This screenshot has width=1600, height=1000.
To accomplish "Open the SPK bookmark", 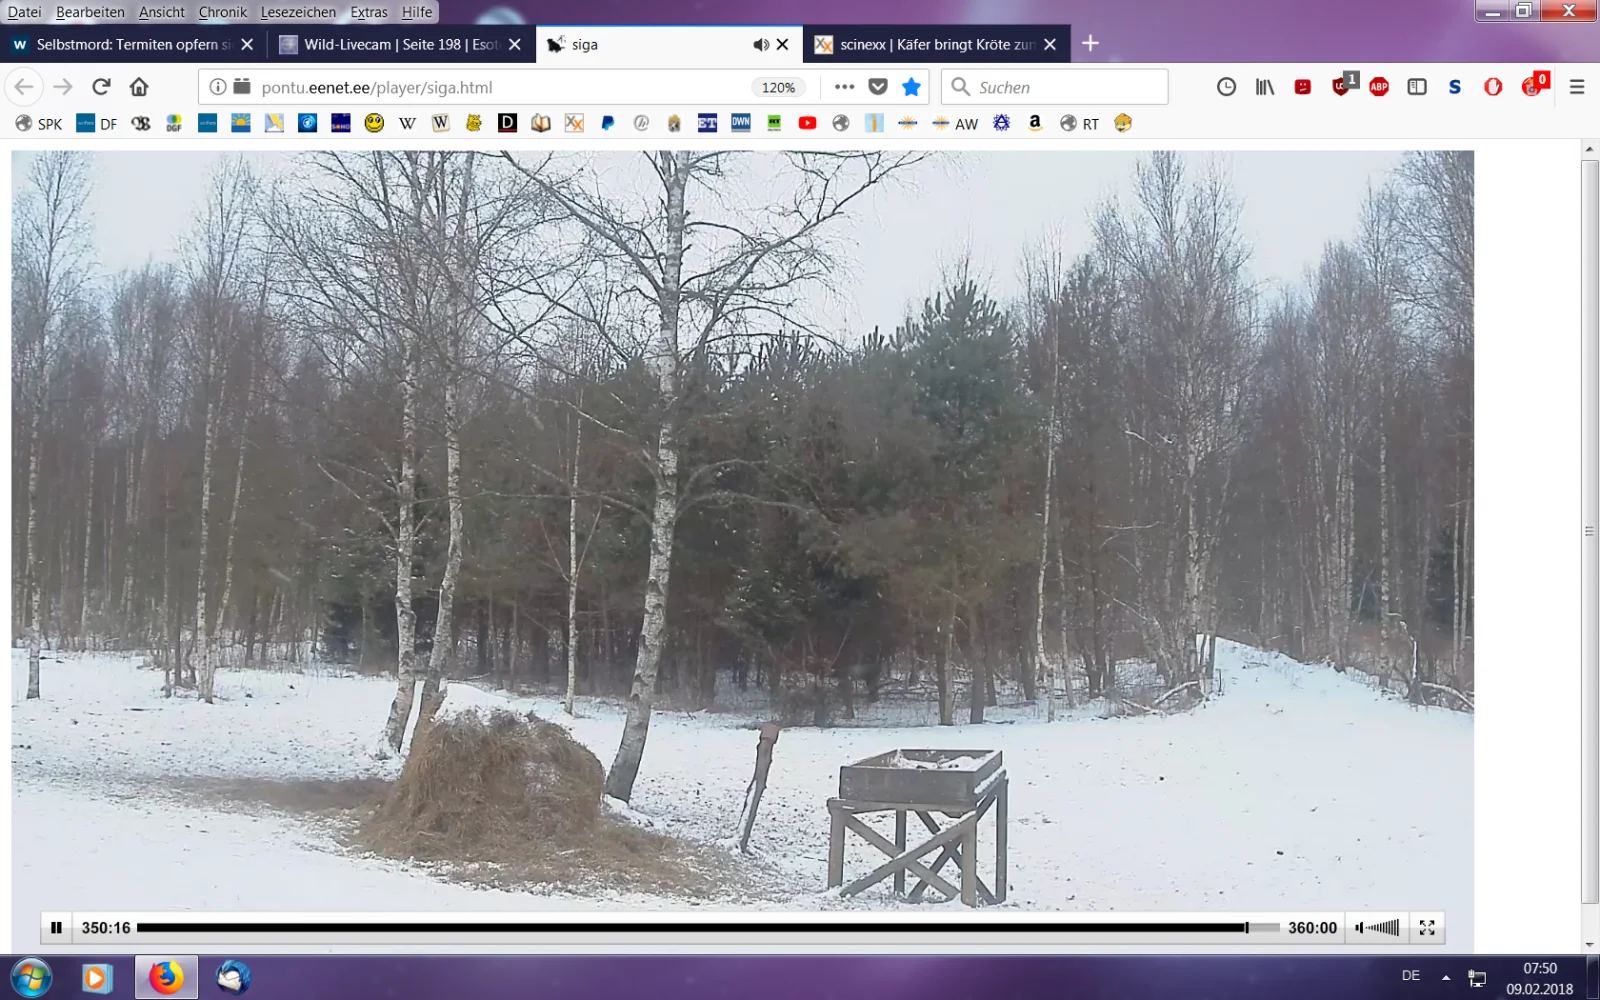I will (x=39, y=123).
